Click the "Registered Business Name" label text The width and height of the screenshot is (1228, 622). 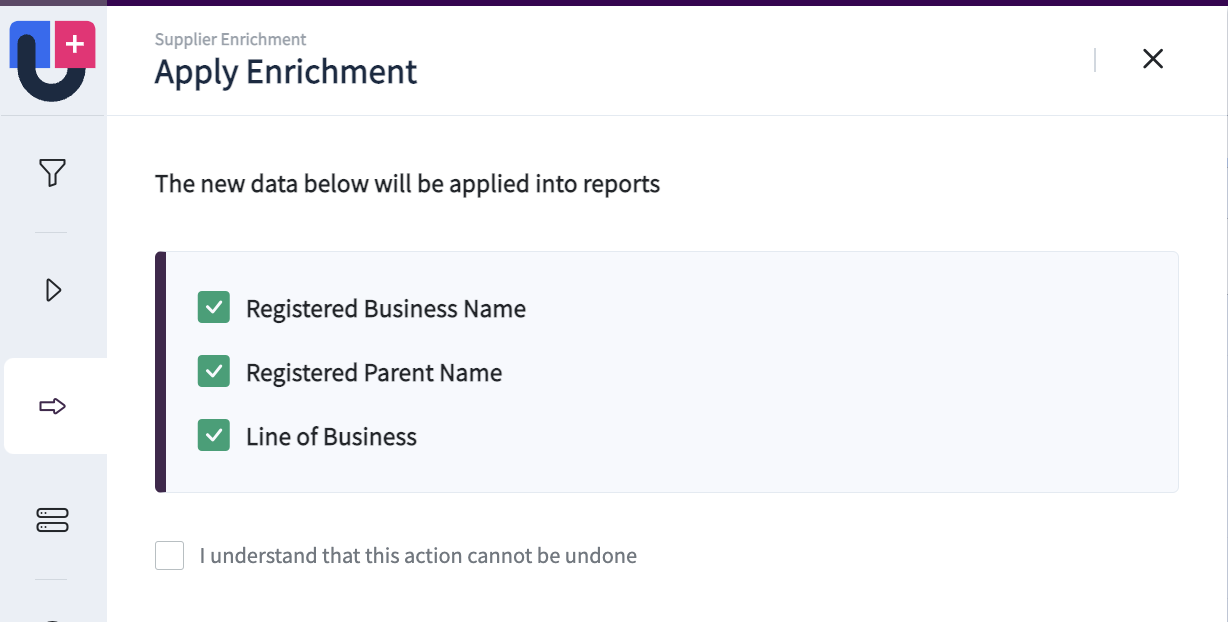tap(386, 309)
